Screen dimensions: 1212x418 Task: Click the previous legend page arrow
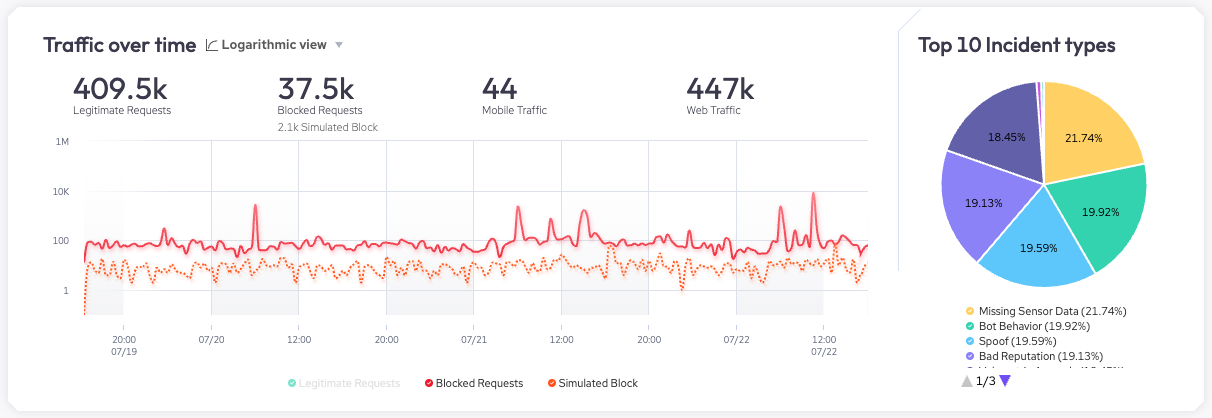tap(966, 381)
